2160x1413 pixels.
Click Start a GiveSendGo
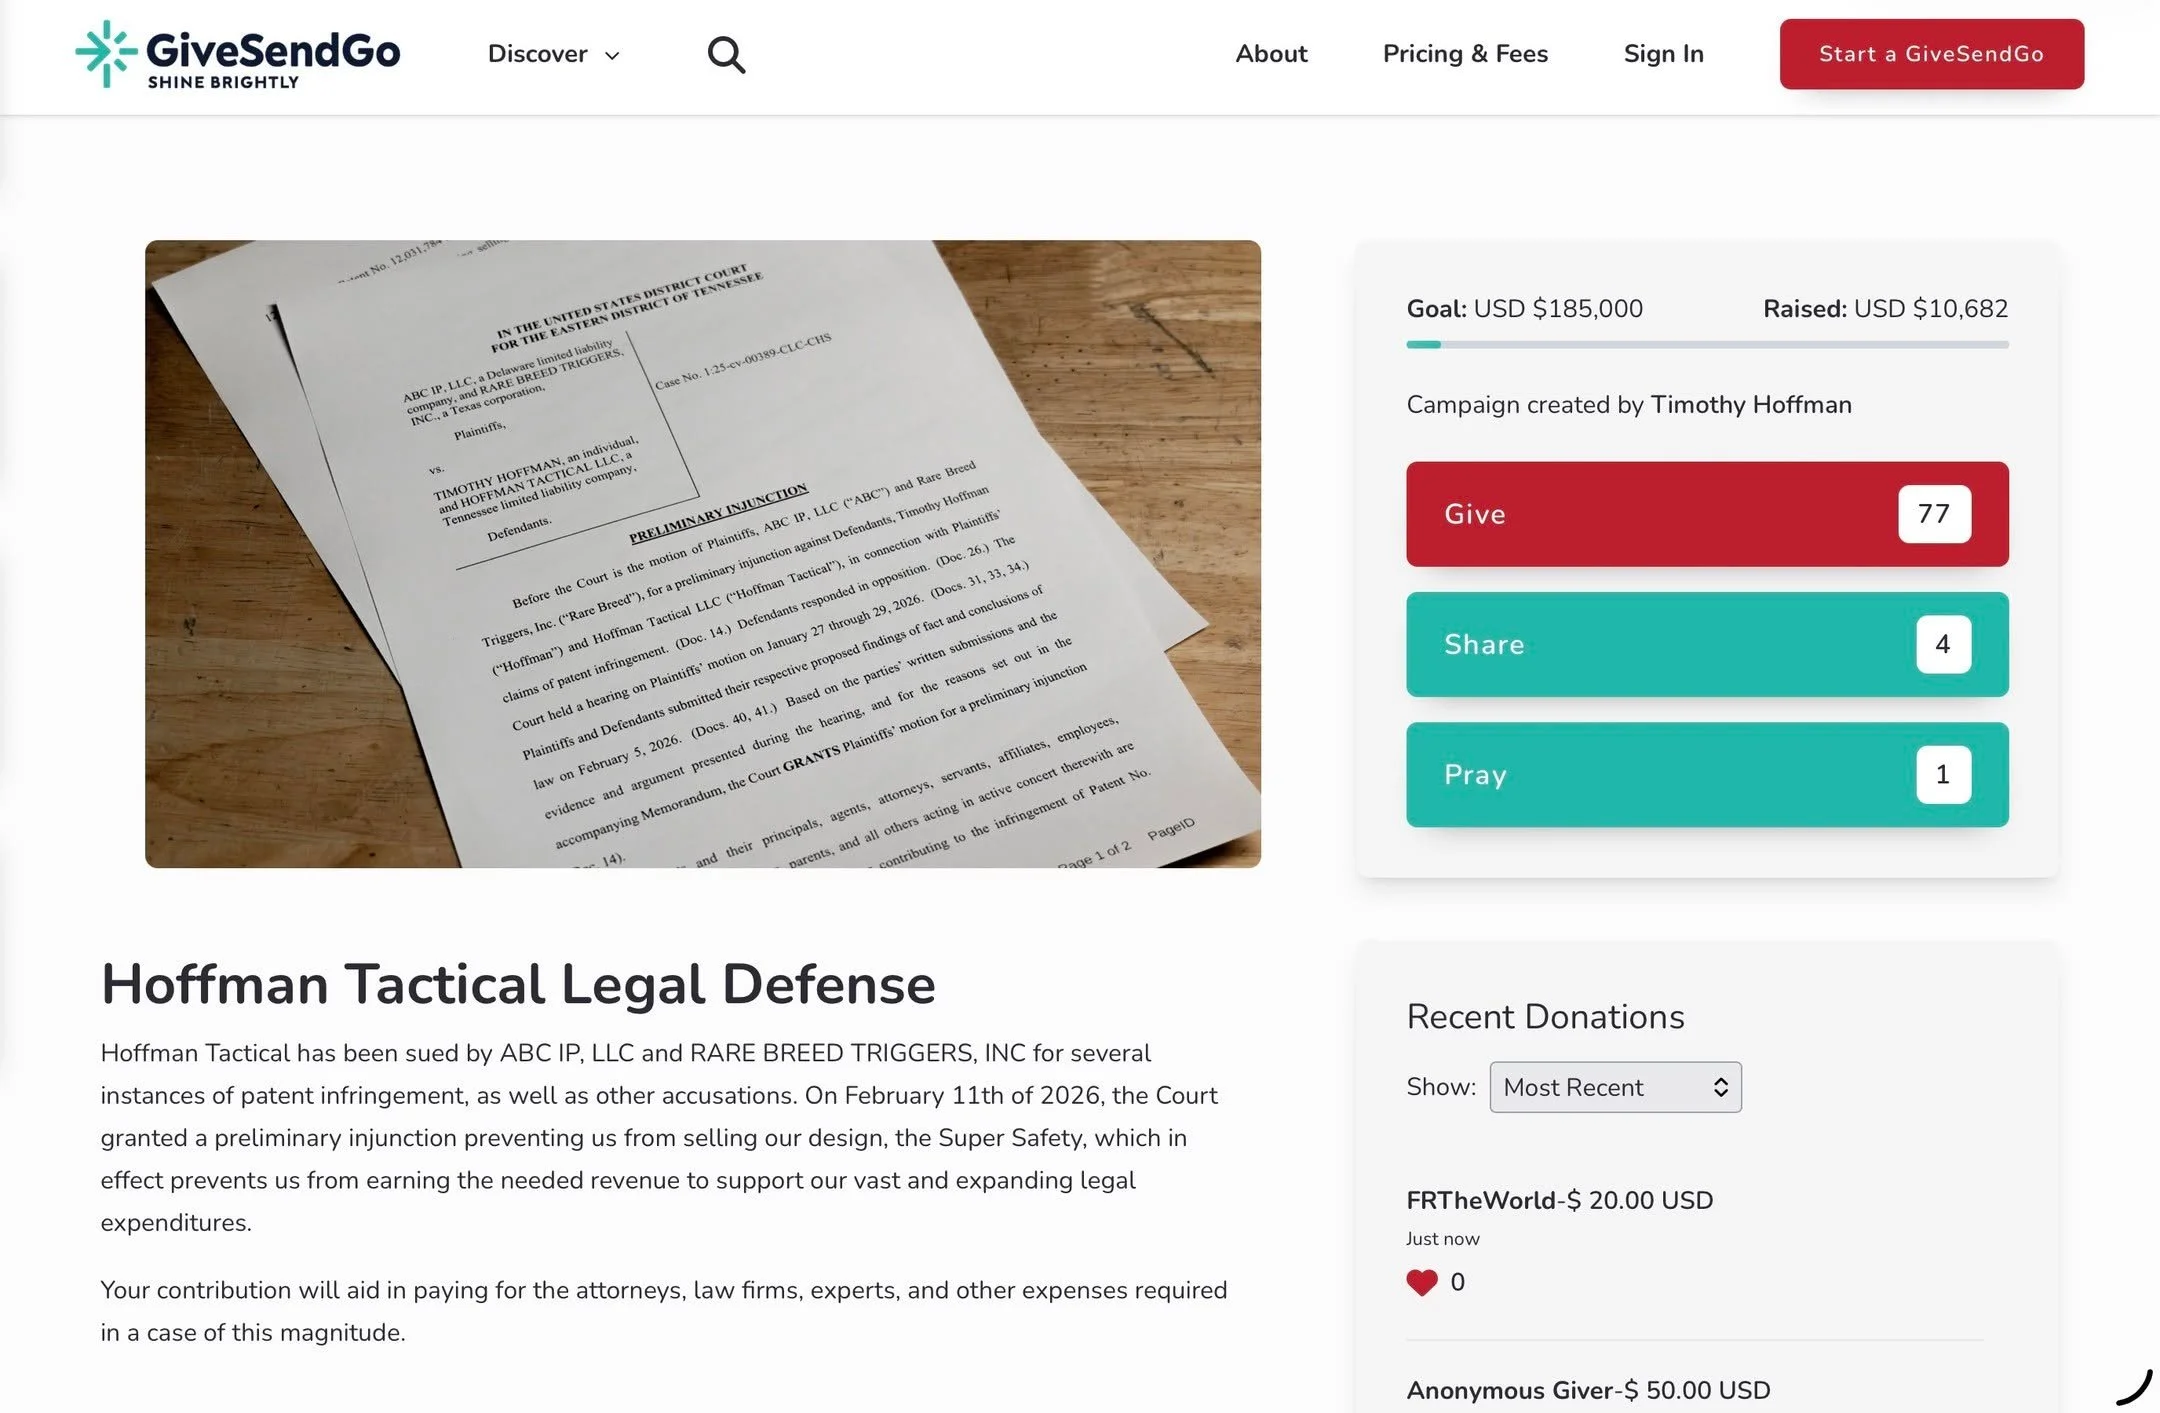click(x=1930, y=54)
